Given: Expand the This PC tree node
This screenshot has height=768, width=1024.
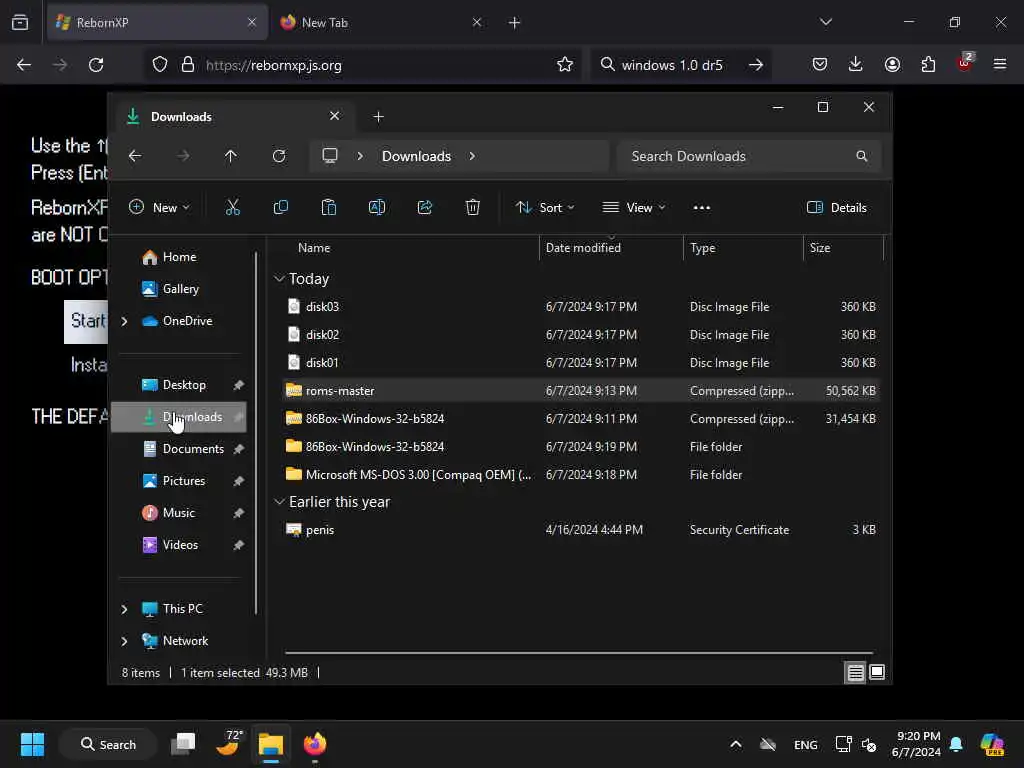Looking at the screenshot, I should (x=124, y=609).
